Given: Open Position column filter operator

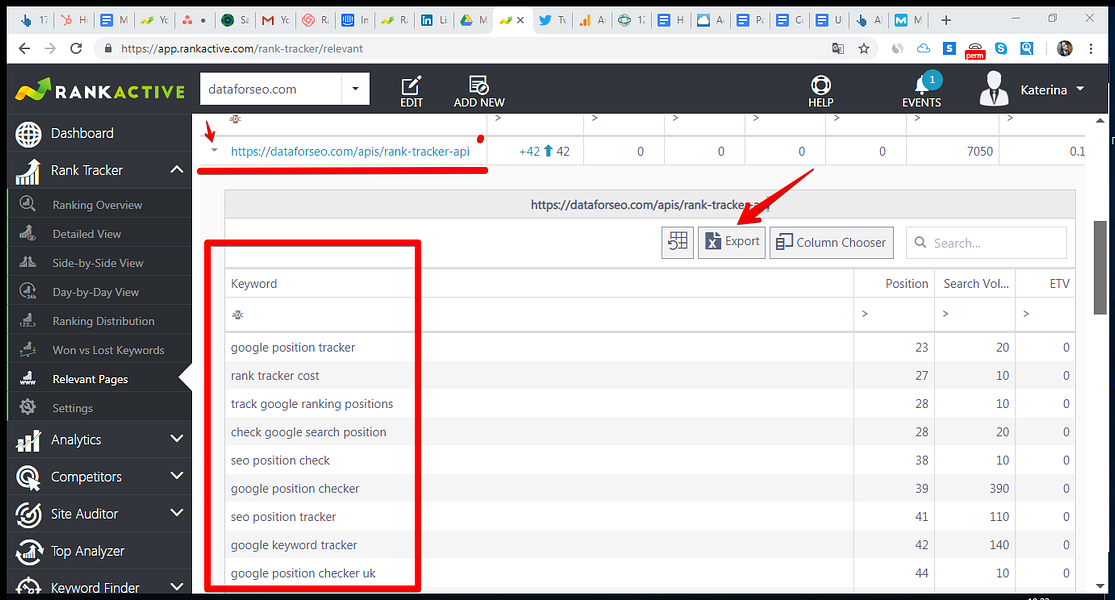Looking at the screenshot, I should [865, 314].
